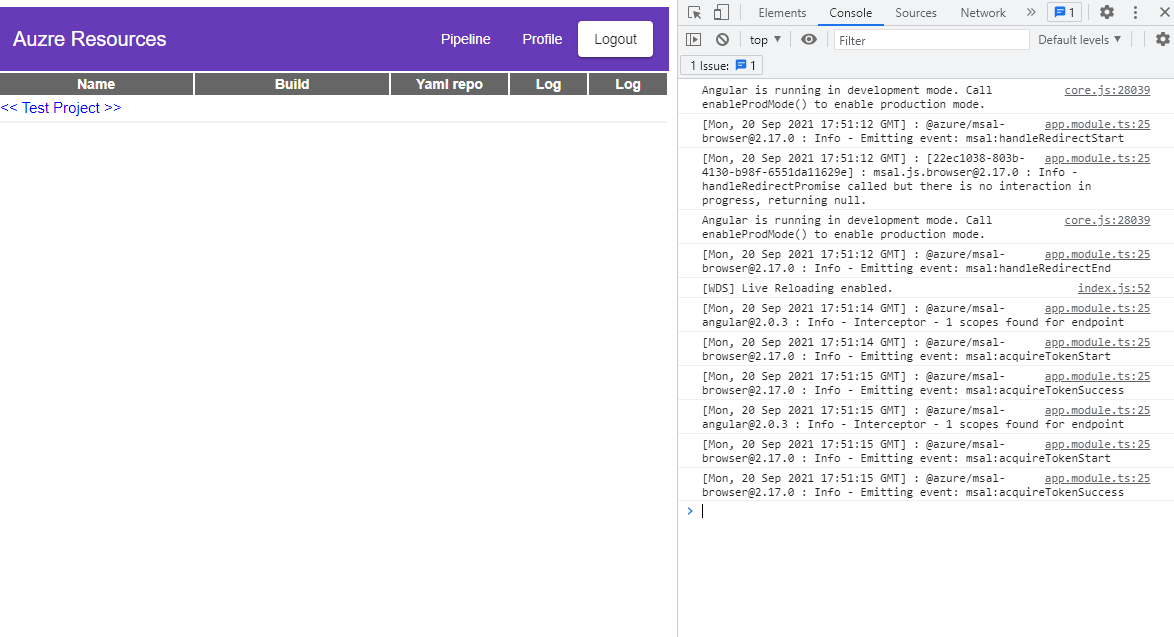Screen dimensions: 1174x637
Task: Open the console settings gear on the right
Action: tap(1160, 39)
